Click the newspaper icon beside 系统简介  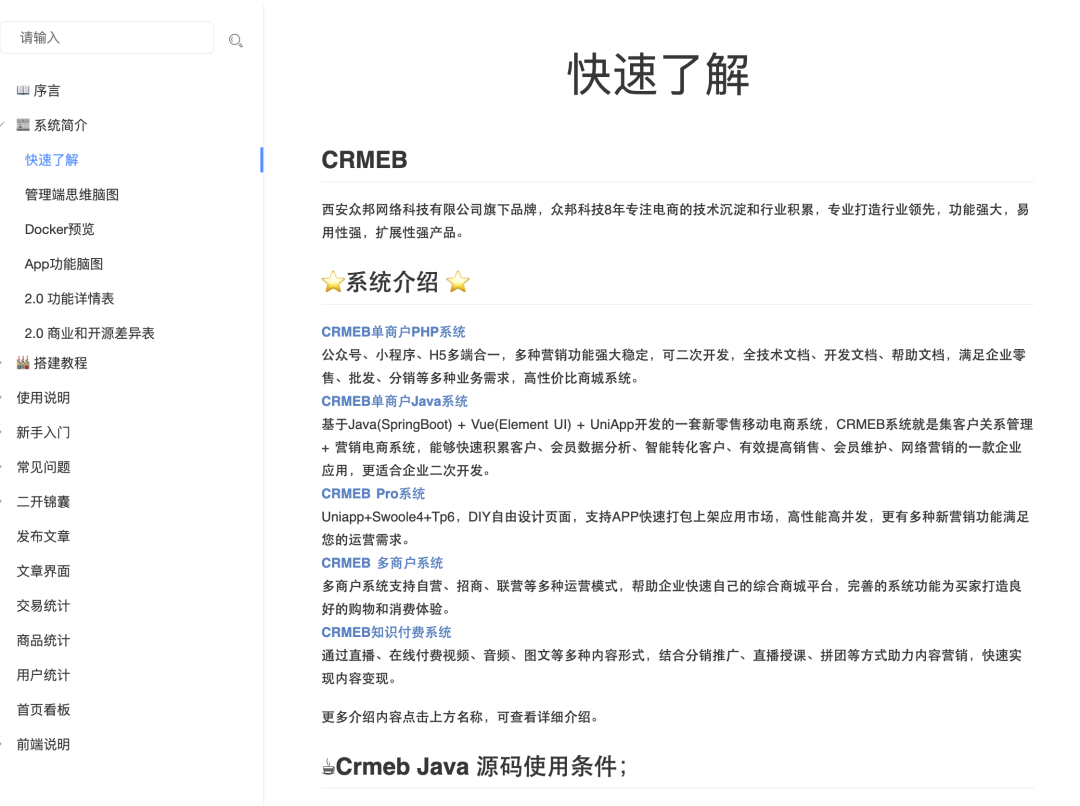point(23,125)
